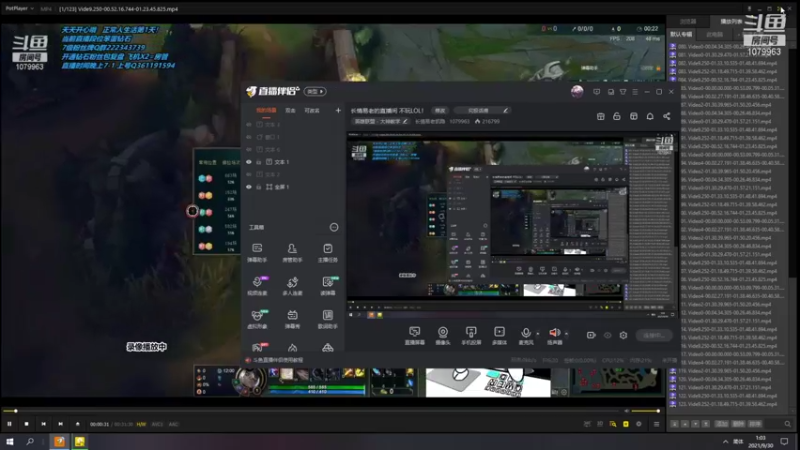Image resolution: width=800 pixels, height=450 pixels.
Task: Click the 麦克风 microphone icon
Action: 526,333
